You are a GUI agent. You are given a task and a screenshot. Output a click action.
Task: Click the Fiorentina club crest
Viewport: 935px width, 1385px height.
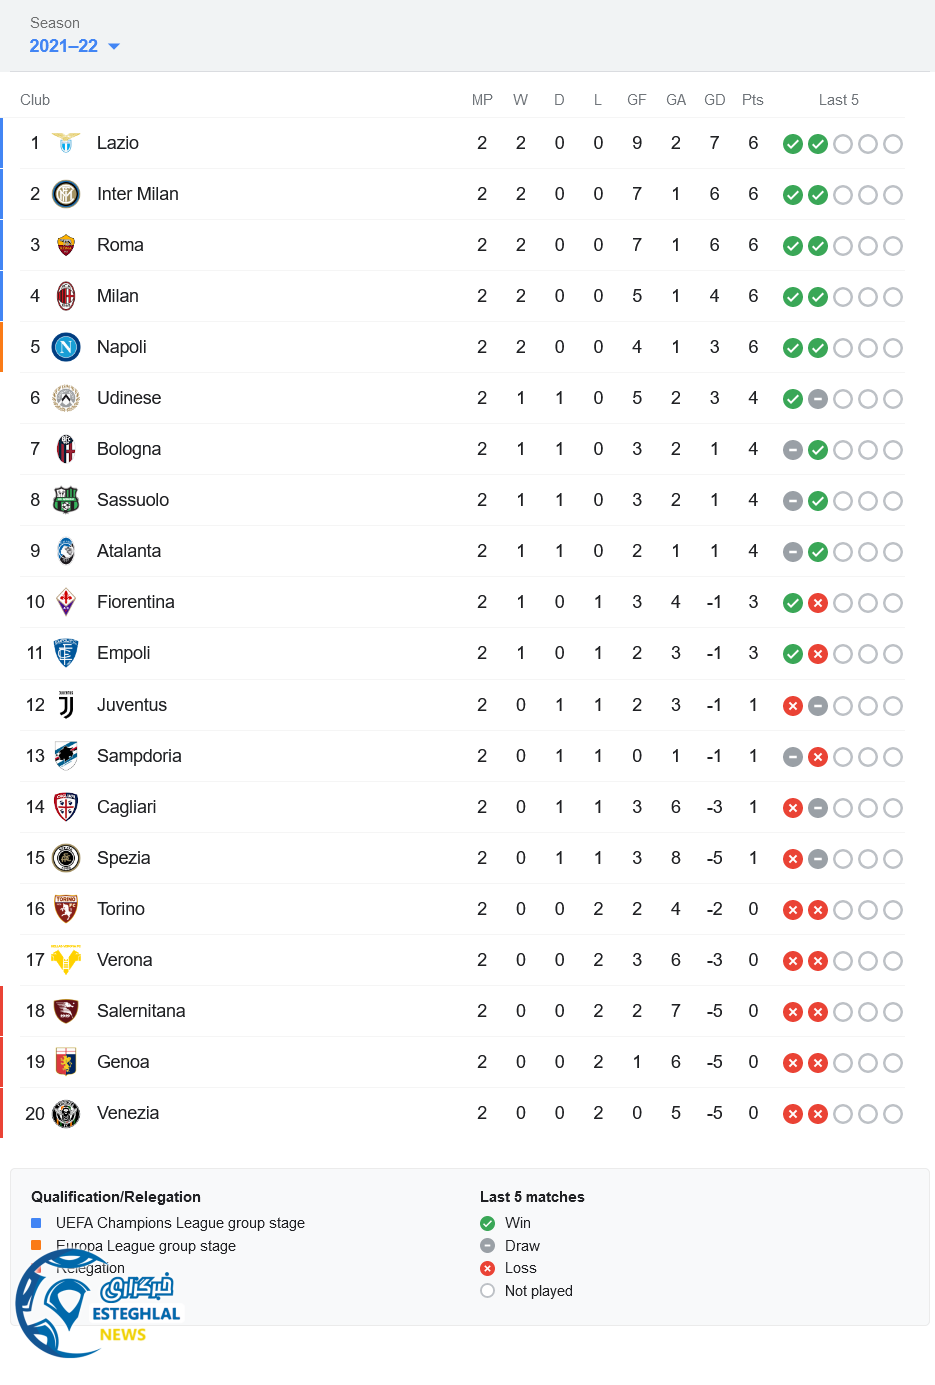66,602
